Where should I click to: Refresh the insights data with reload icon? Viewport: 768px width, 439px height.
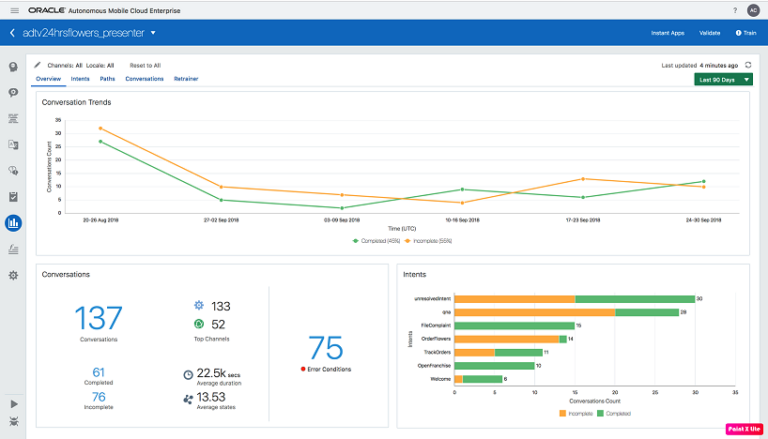pos(747,65)
